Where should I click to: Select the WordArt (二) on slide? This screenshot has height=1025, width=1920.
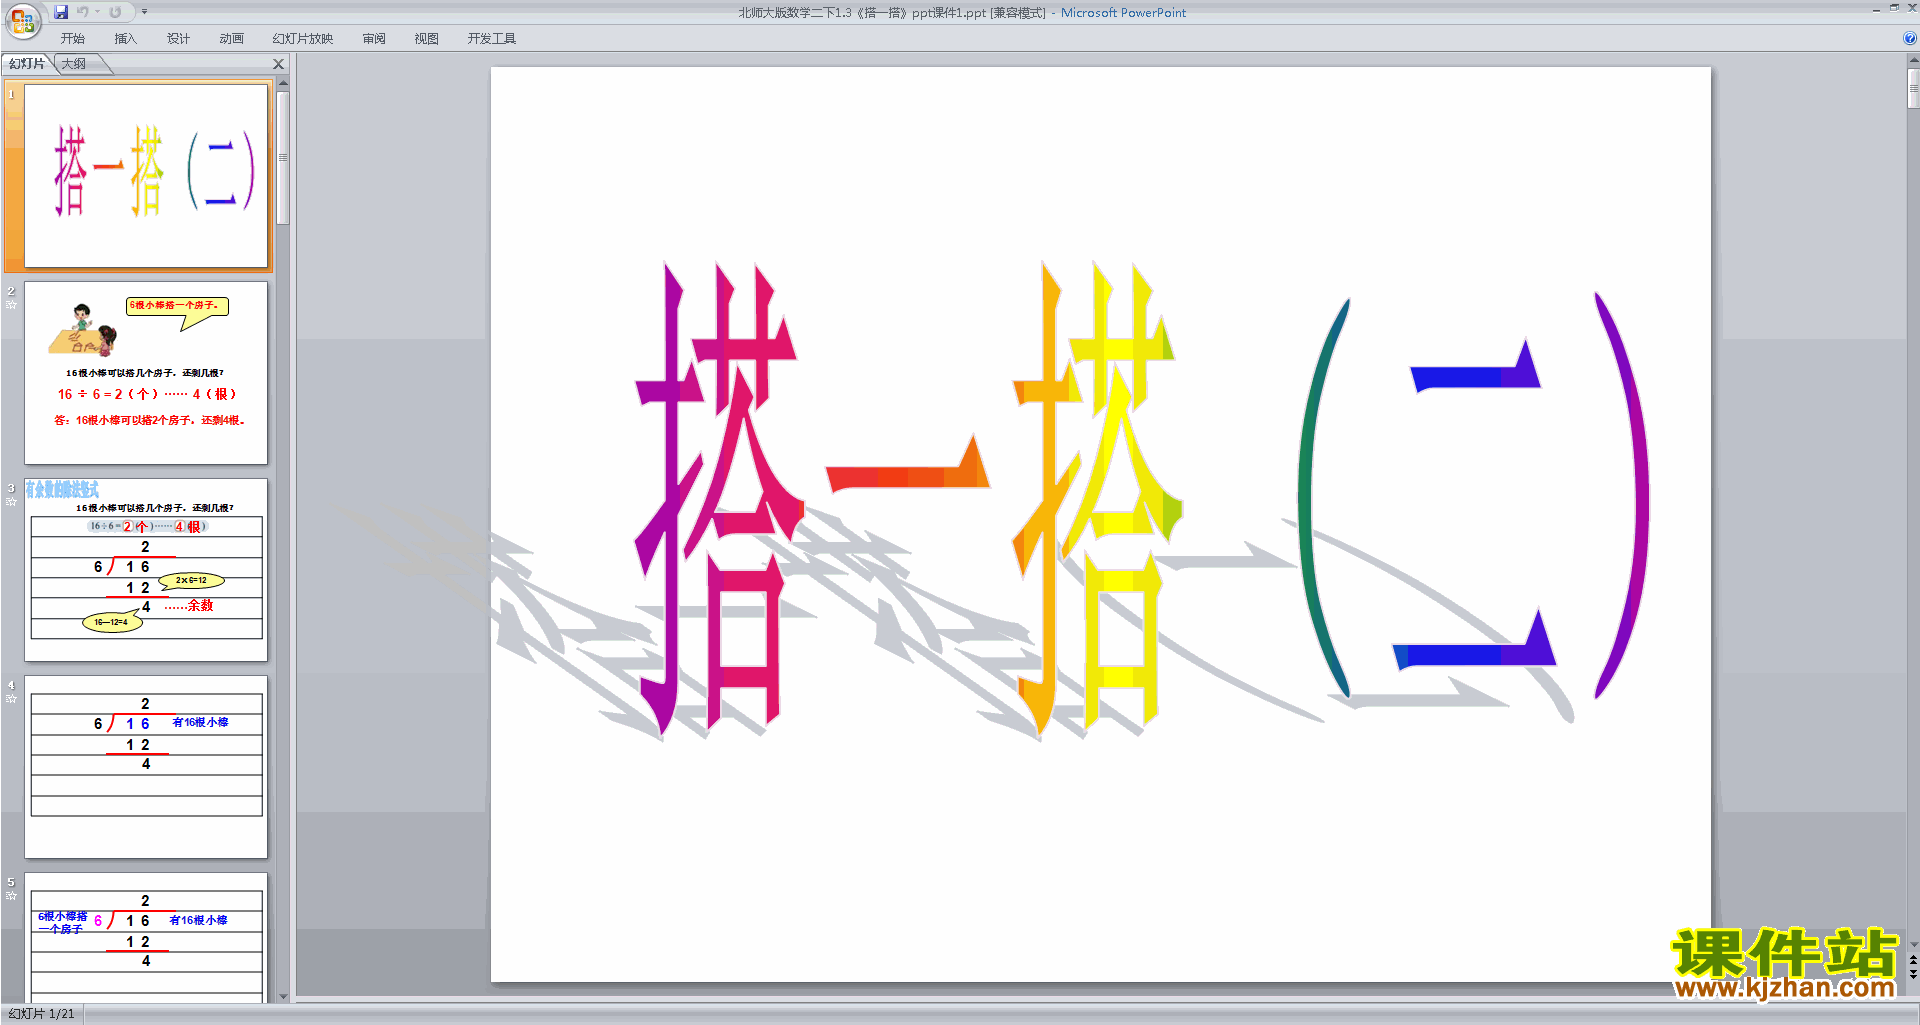pos(1473,497)
